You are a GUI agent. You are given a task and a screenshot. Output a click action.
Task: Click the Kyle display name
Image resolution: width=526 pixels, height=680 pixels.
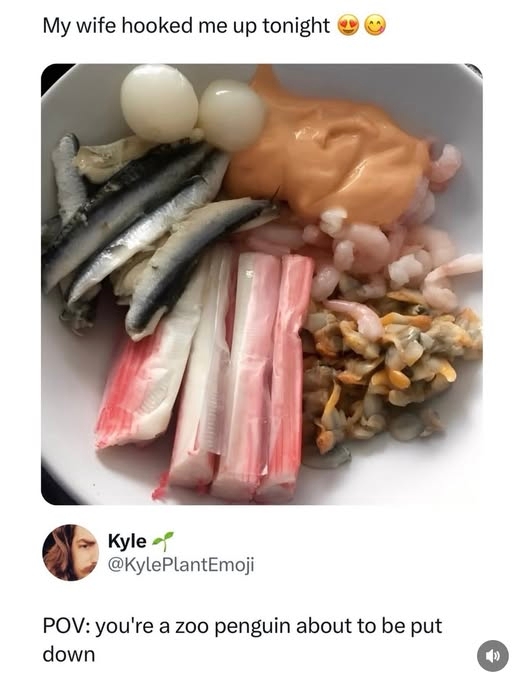[127, 541]
